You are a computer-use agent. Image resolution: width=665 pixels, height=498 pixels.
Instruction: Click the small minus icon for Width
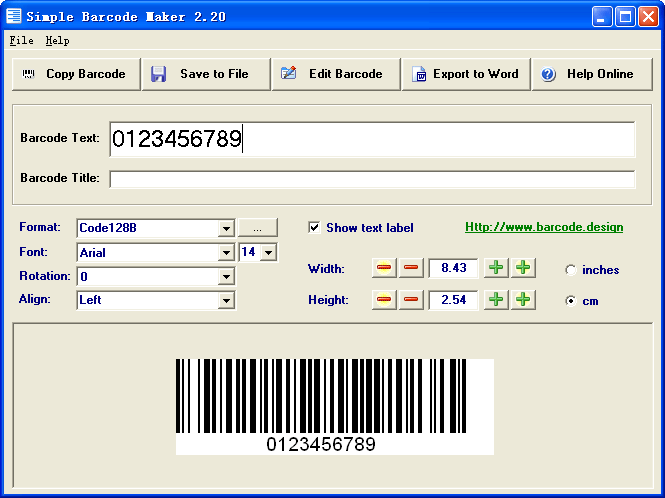pos(411,268)
